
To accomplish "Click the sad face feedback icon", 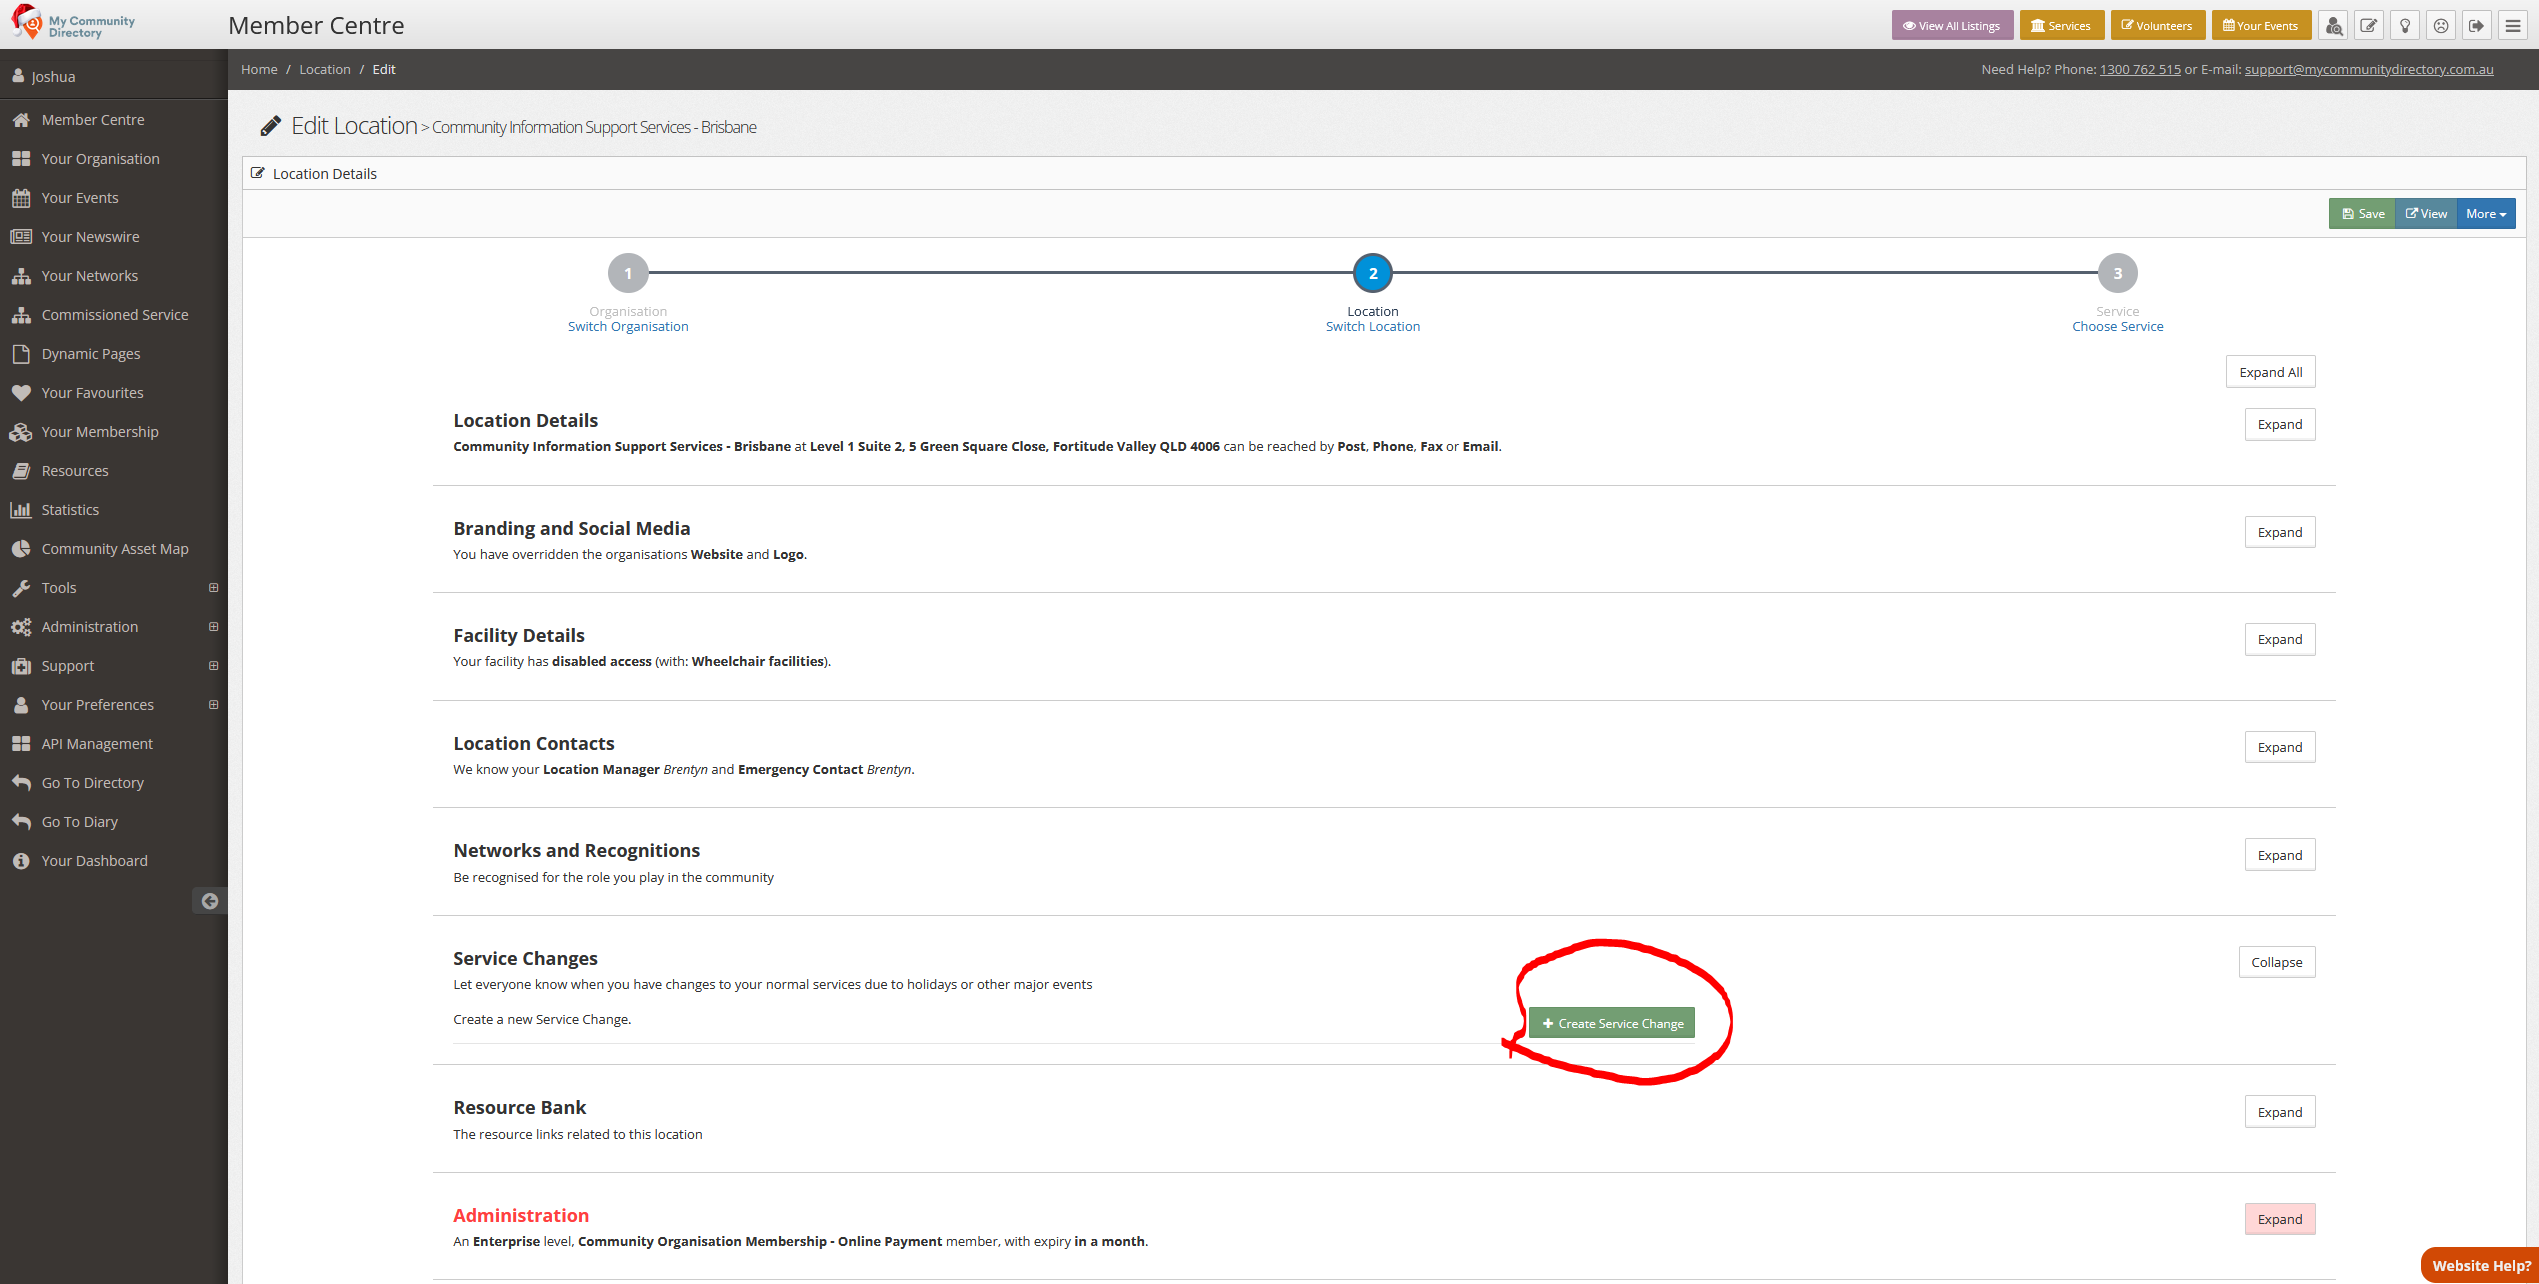I will pos(2441,25).
